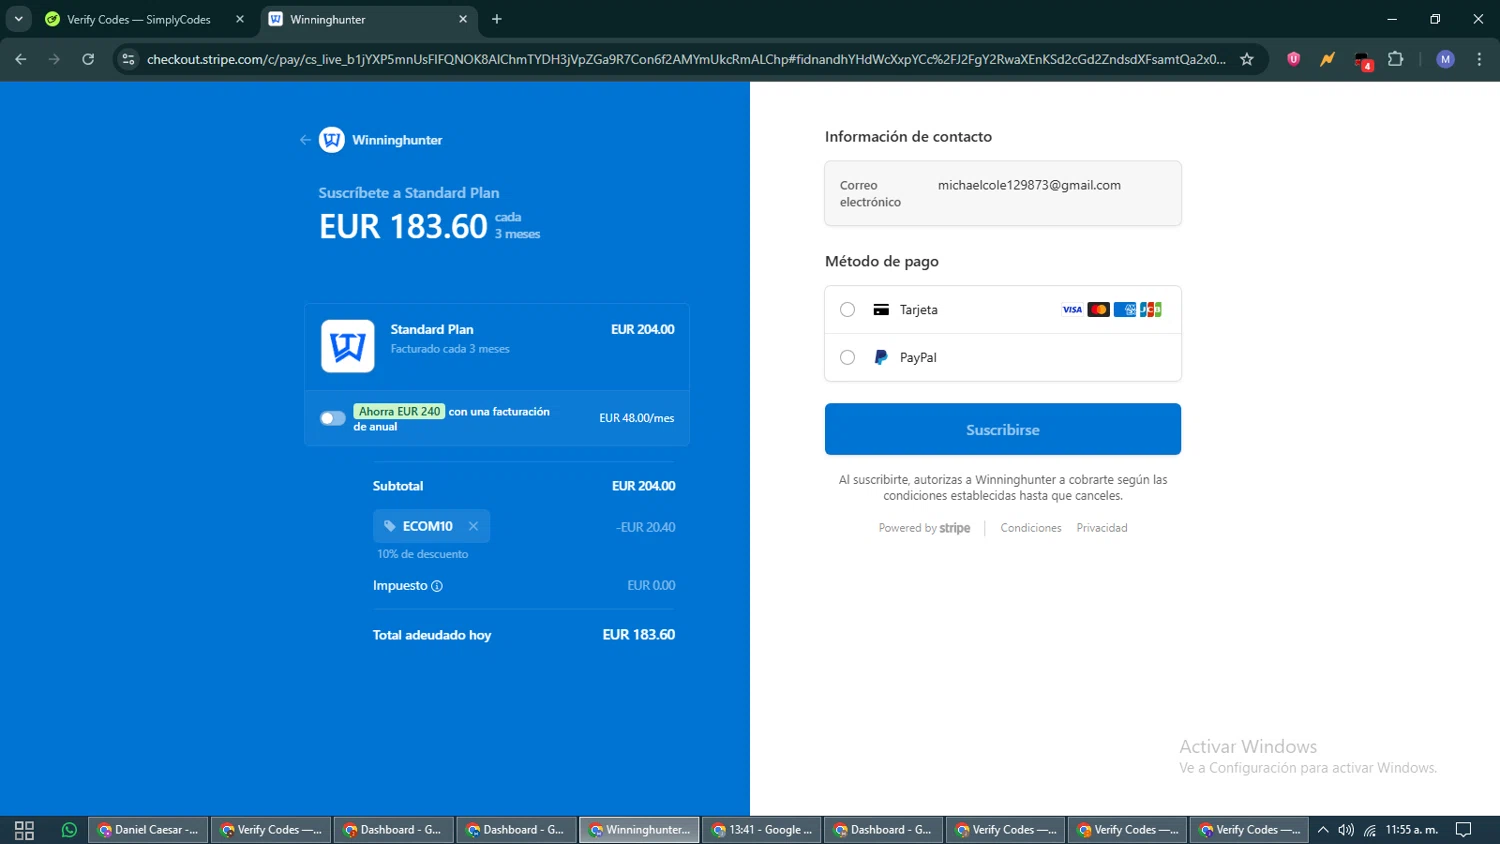Open the uBlock shield extension

coord(1294,59)
